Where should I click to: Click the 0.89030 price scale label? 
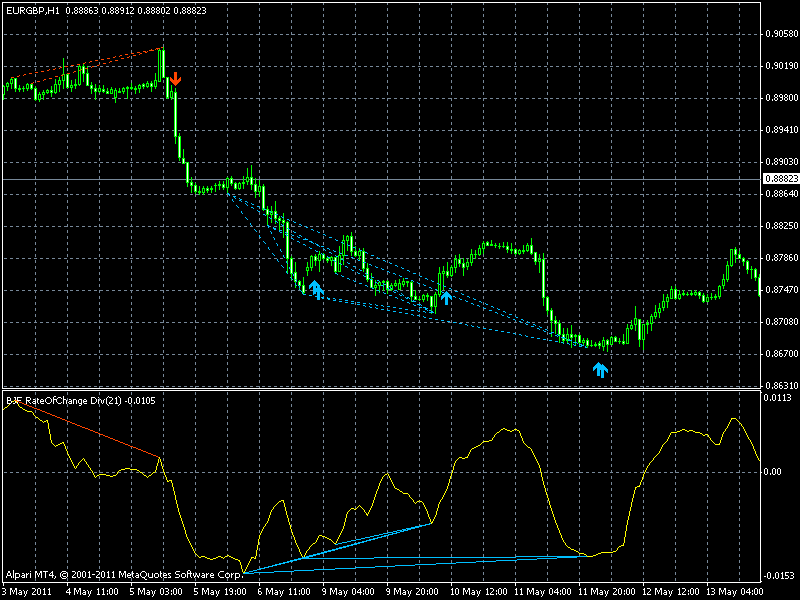(782, 162)
